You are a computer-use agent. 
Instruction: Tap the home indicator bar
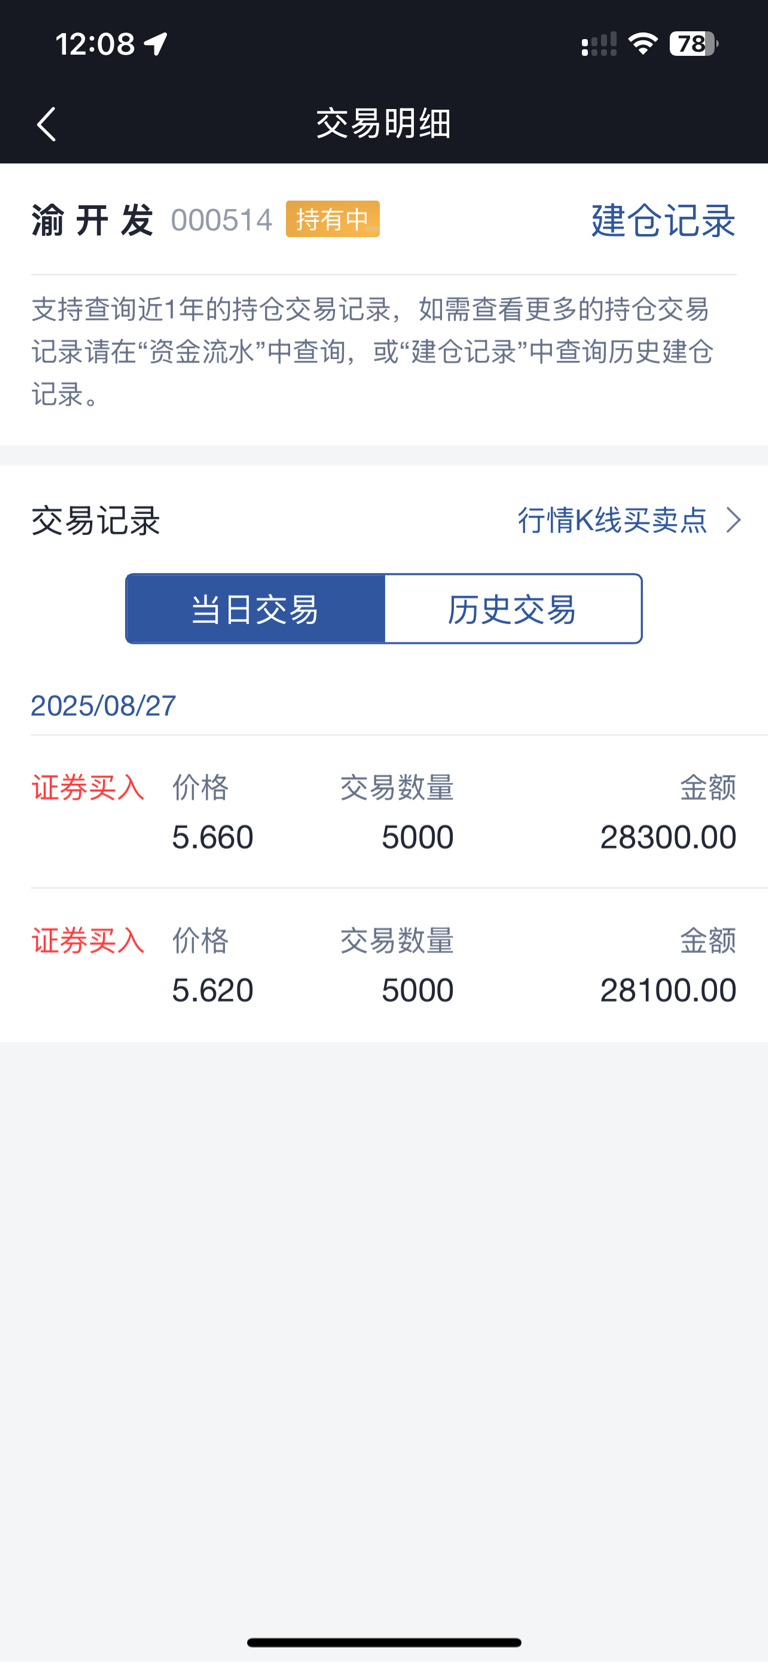point(384,1642)
